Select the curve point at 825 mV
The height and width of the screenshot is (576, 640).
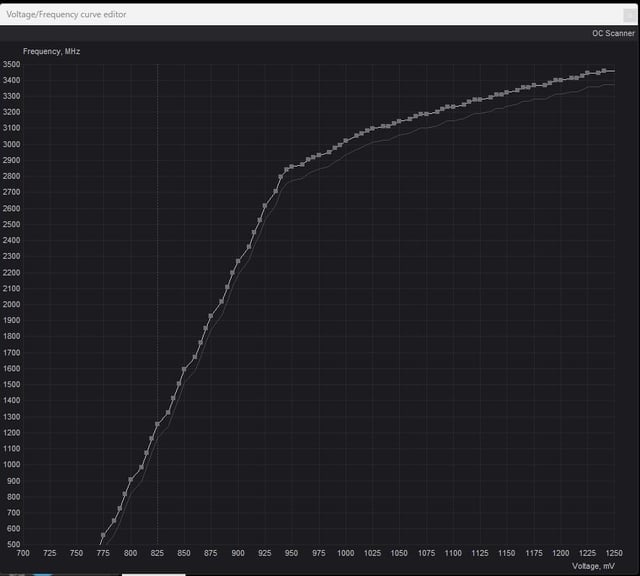tap(158, 425)
